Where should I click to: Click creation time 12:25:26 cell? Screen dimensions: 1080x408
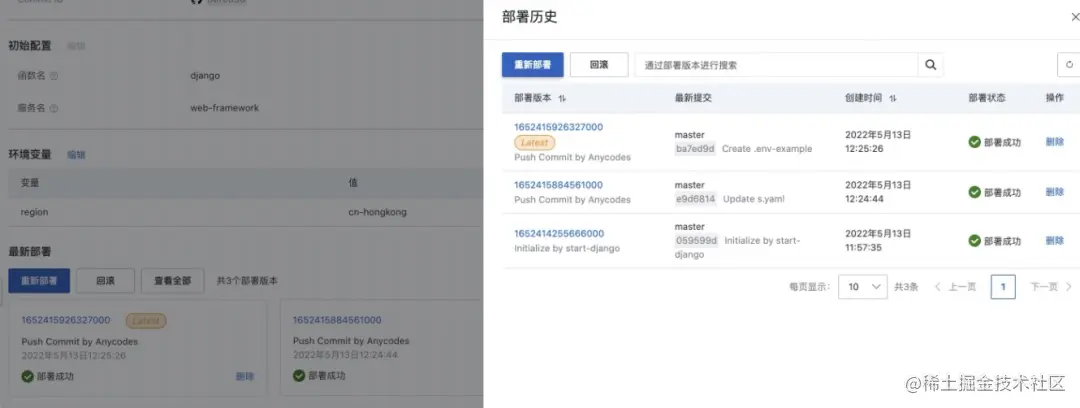coord(878,141)
